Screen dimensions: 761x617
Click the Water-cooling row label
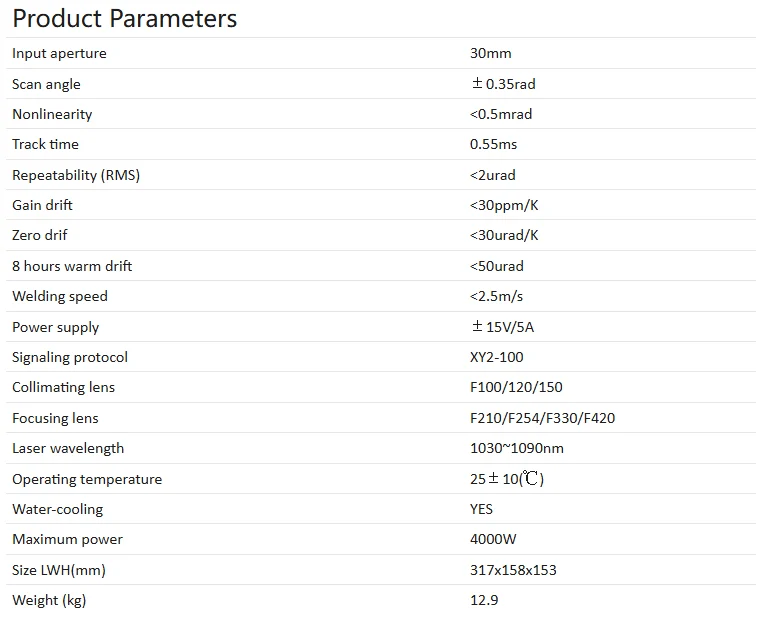[x=57, y=509]
